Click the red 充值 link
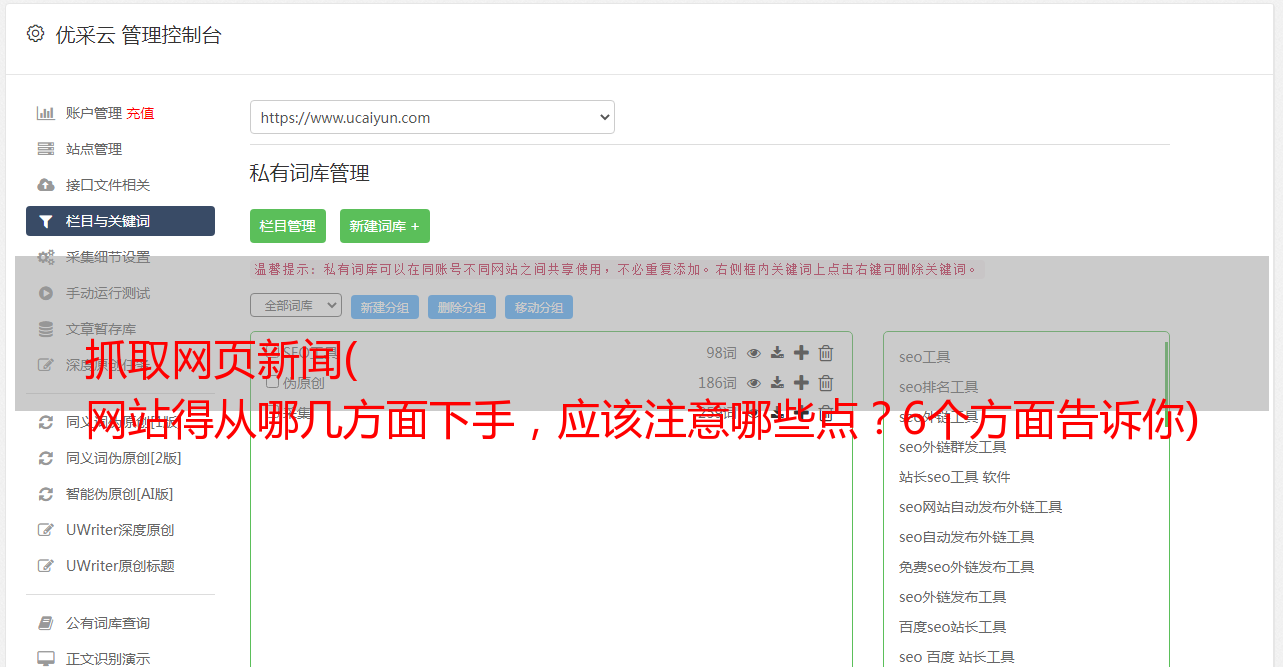 pos(140,113)
